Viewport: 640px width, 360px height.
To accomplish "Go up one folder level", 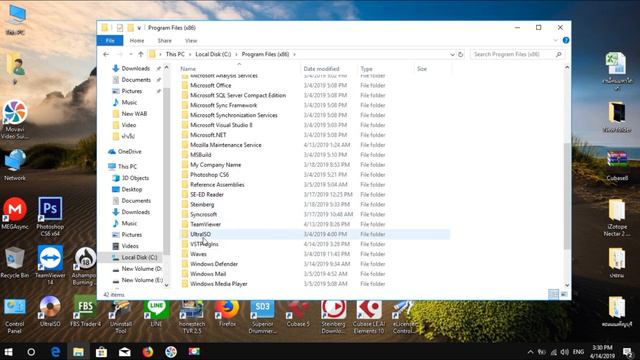I will pos(141,54).
